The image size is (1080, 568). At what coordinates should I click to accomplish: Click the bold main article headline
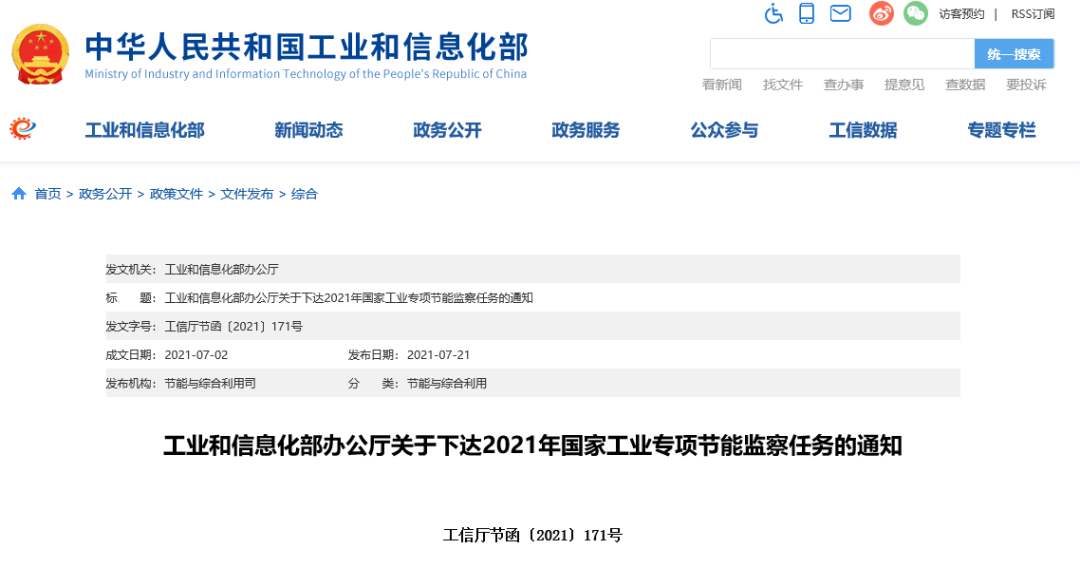coord(532,445)
